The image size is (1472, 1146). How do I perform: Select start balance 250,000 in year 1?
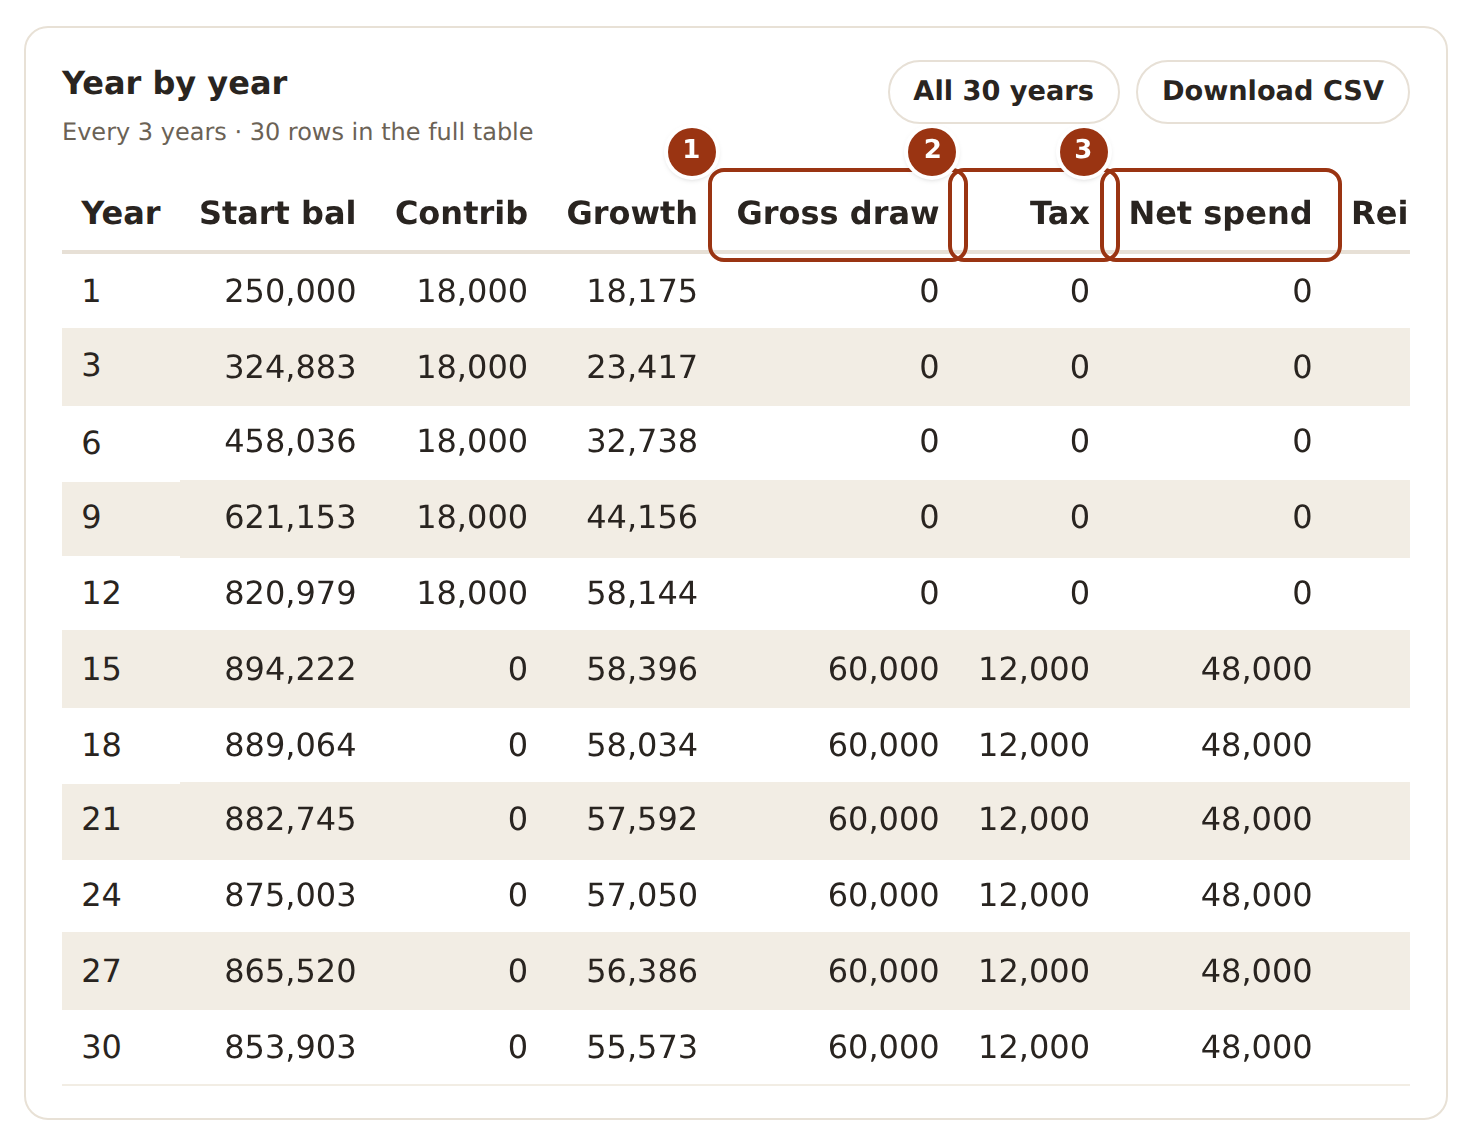pyautogui.click(x=290, y=291)
